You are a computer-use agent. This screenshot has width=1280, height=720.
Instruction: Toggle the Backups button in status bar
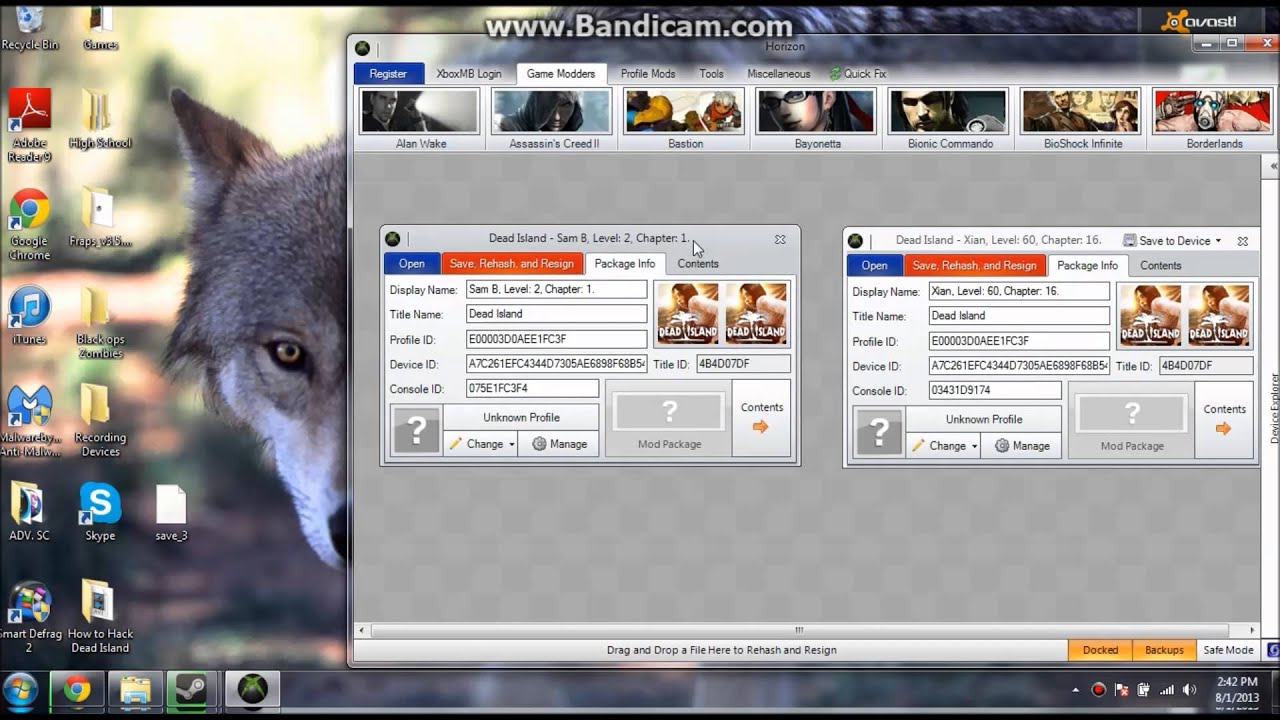(1164, 650)
